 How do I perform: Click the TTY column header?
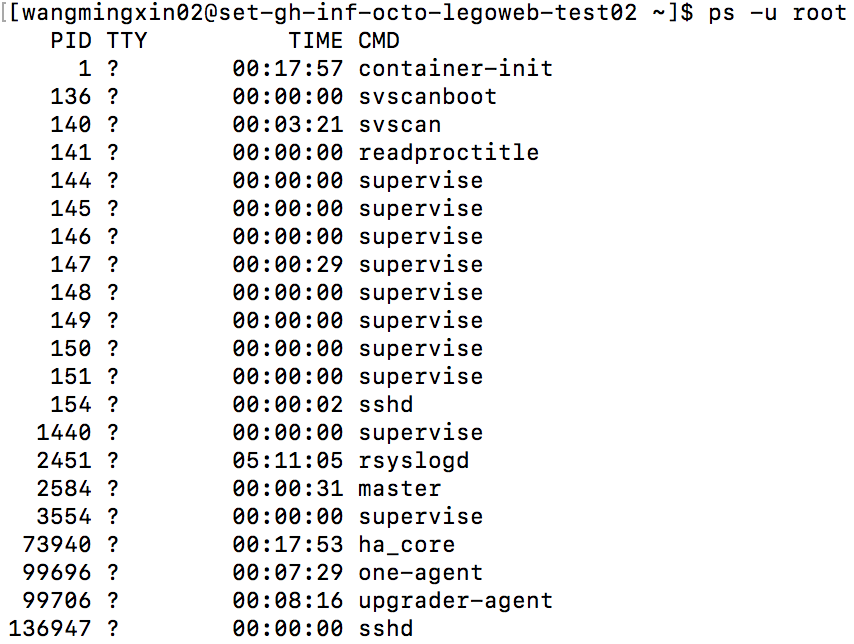pos(126,41)
